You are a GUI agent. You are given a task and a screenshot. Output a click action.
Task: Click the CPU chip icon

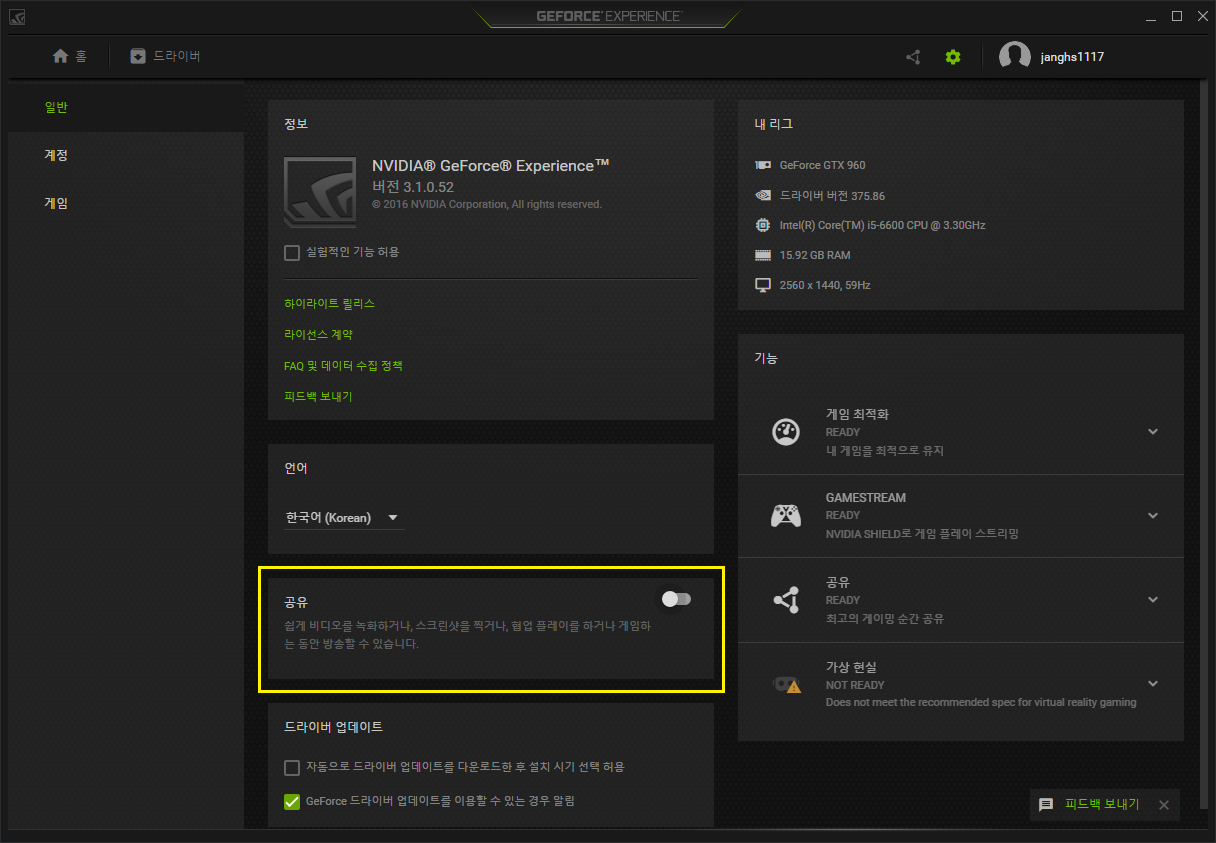[x=763, y=225]
